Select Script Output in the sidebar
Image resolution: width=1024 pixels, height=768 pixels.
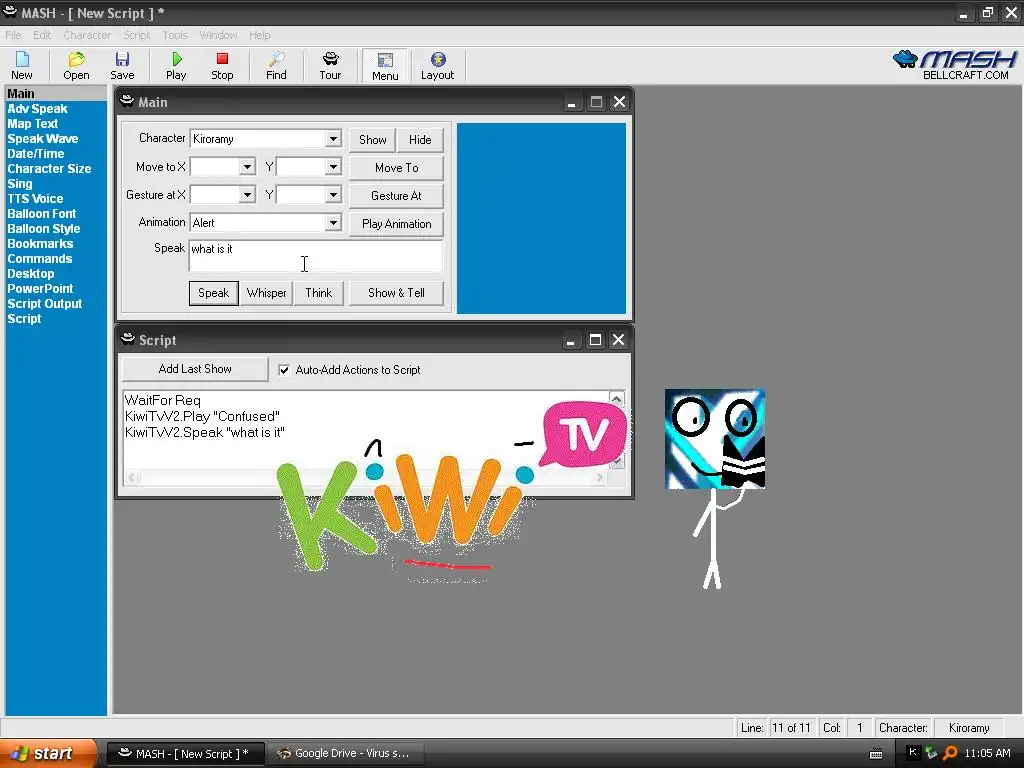[45, 304]
